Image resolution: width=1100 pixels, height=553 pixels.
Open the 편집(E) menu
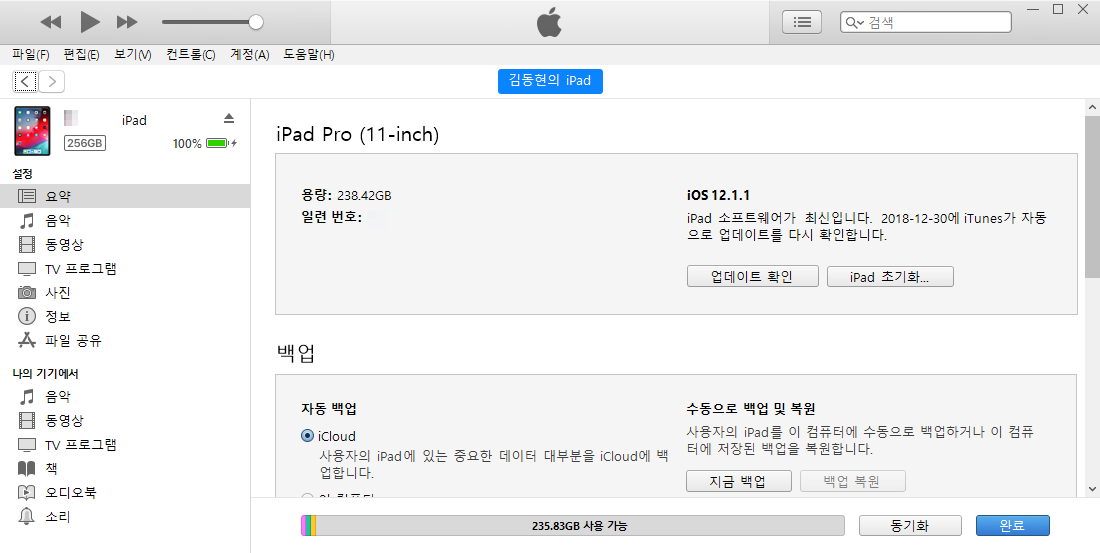pos(81,55)
